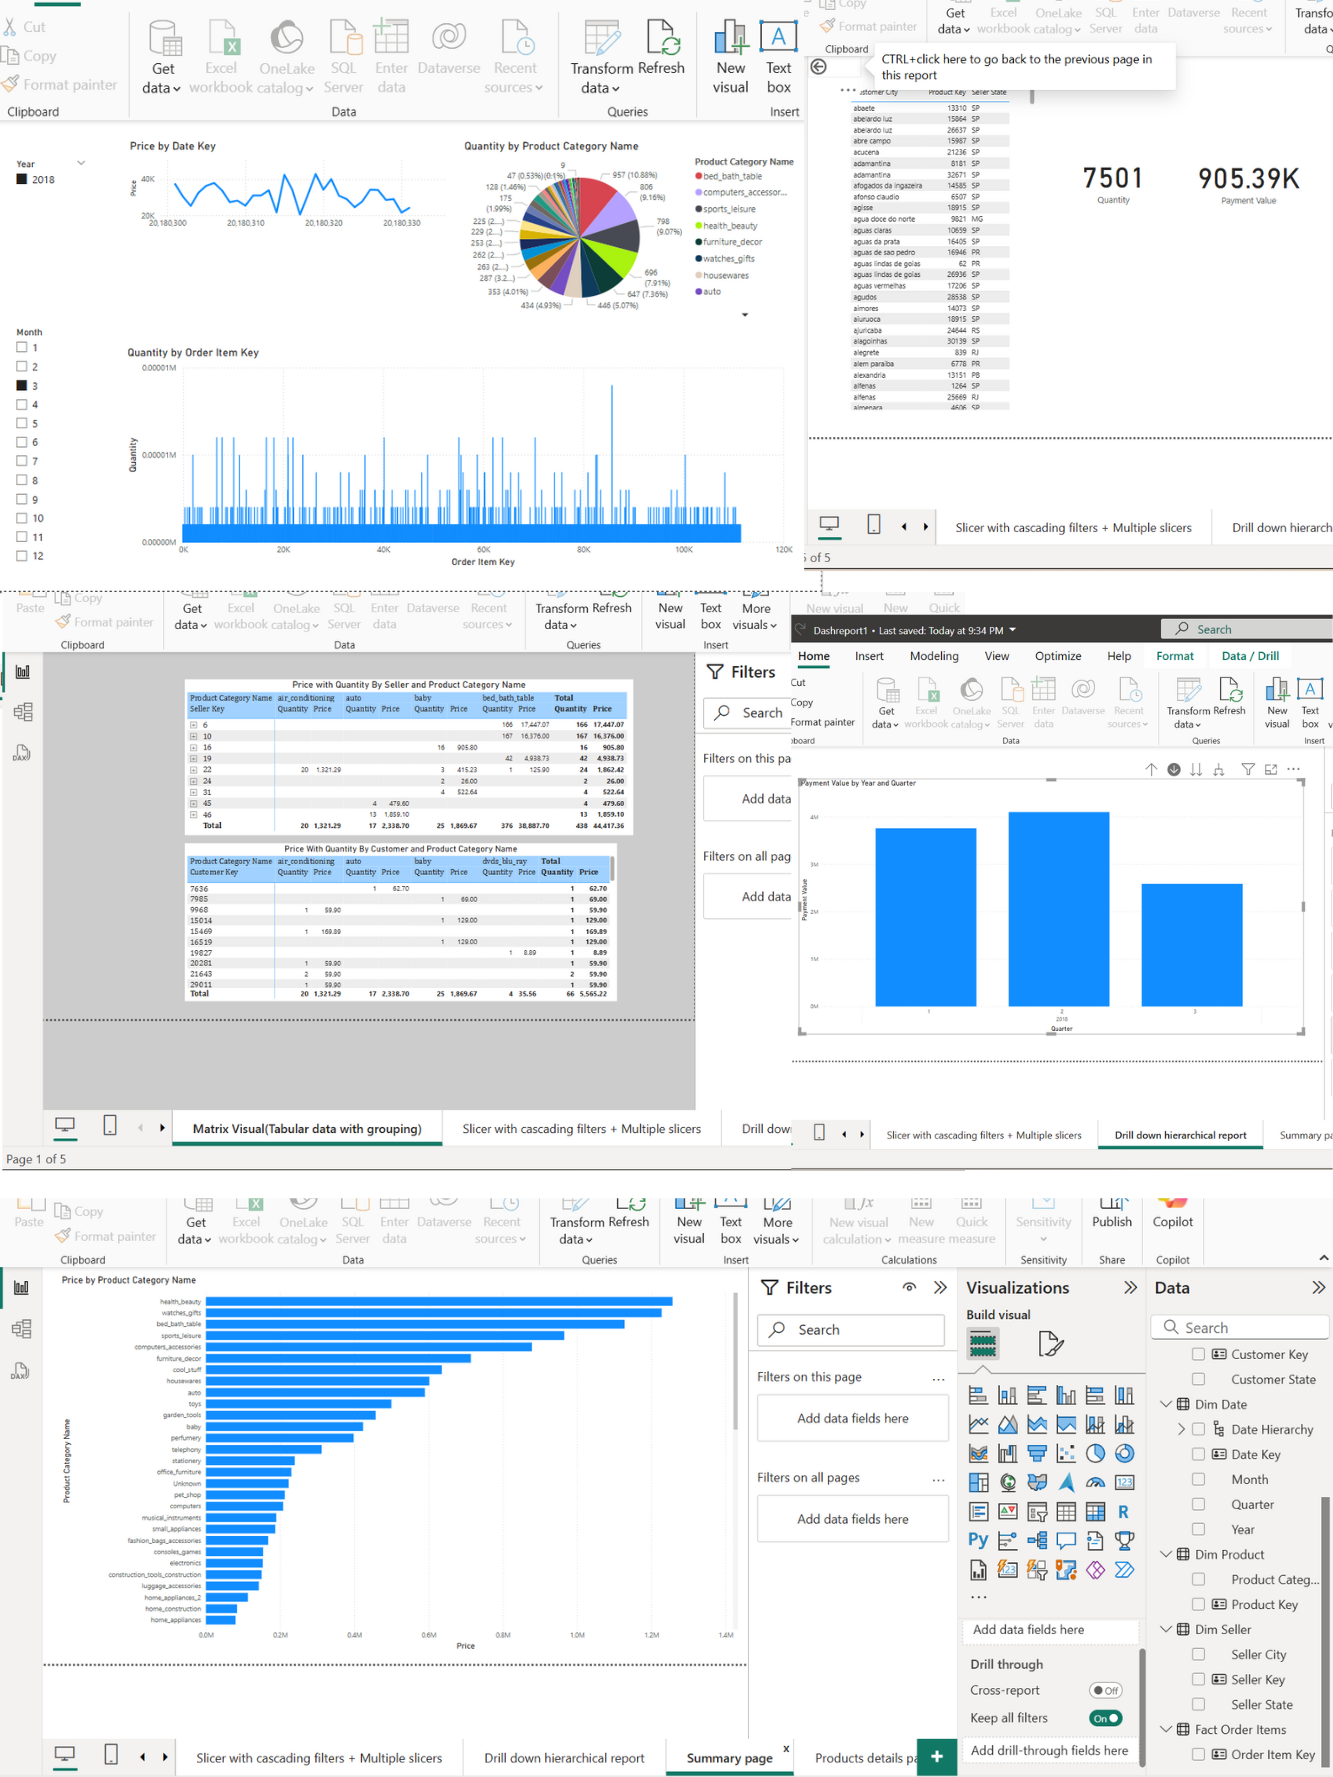Collapse the Dim Date table

[x=1166, y=1404]
